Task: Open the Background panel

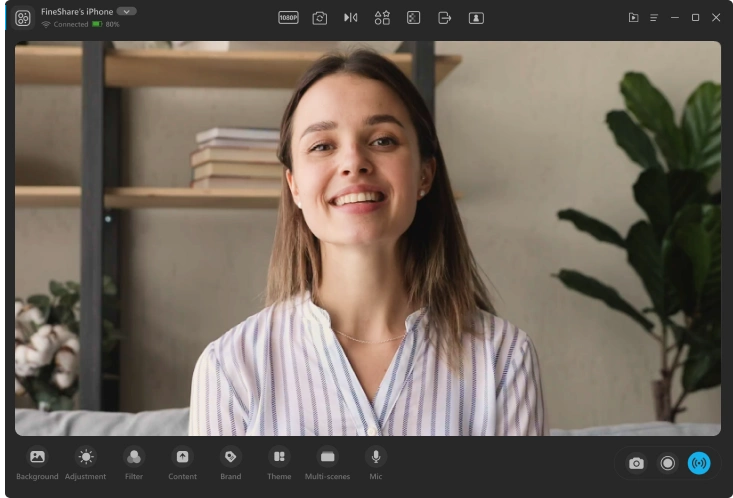Action: (x=37, y=457)
